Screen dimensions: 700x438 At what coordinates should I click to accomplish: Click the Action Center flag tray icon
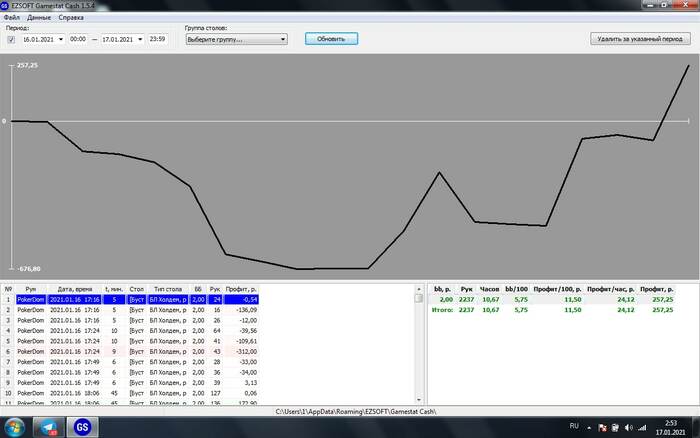602,428
